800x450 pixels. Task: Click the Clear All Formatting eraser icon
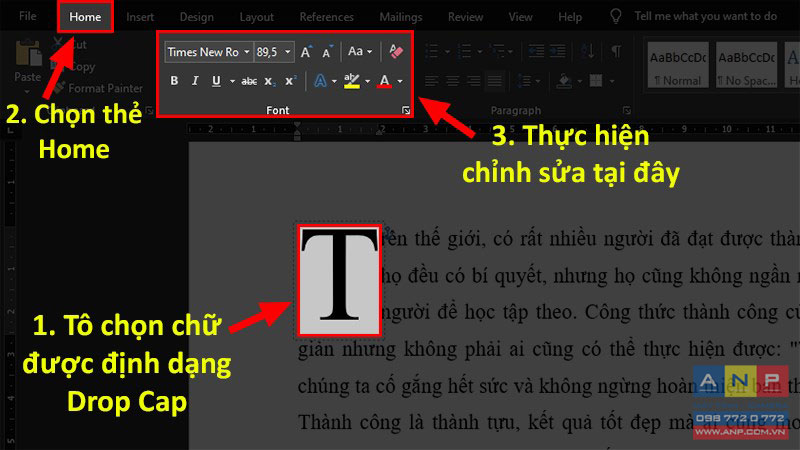click(x=396, y=51)
